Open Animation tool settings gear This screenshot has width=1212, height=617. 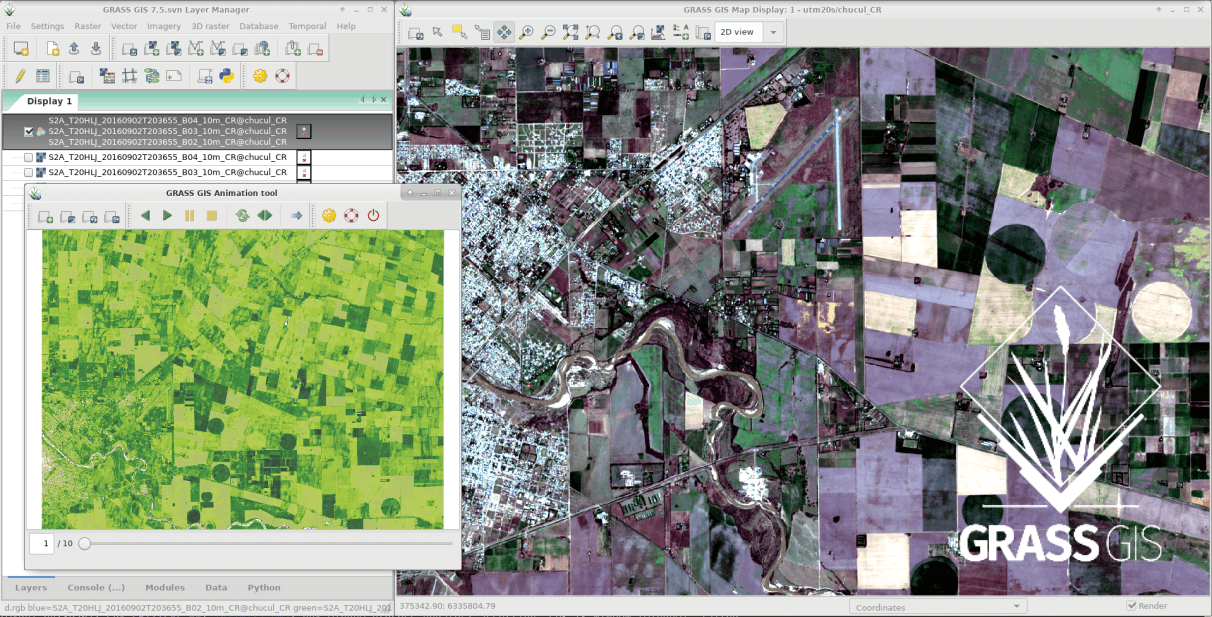click(x=329, y=215)
